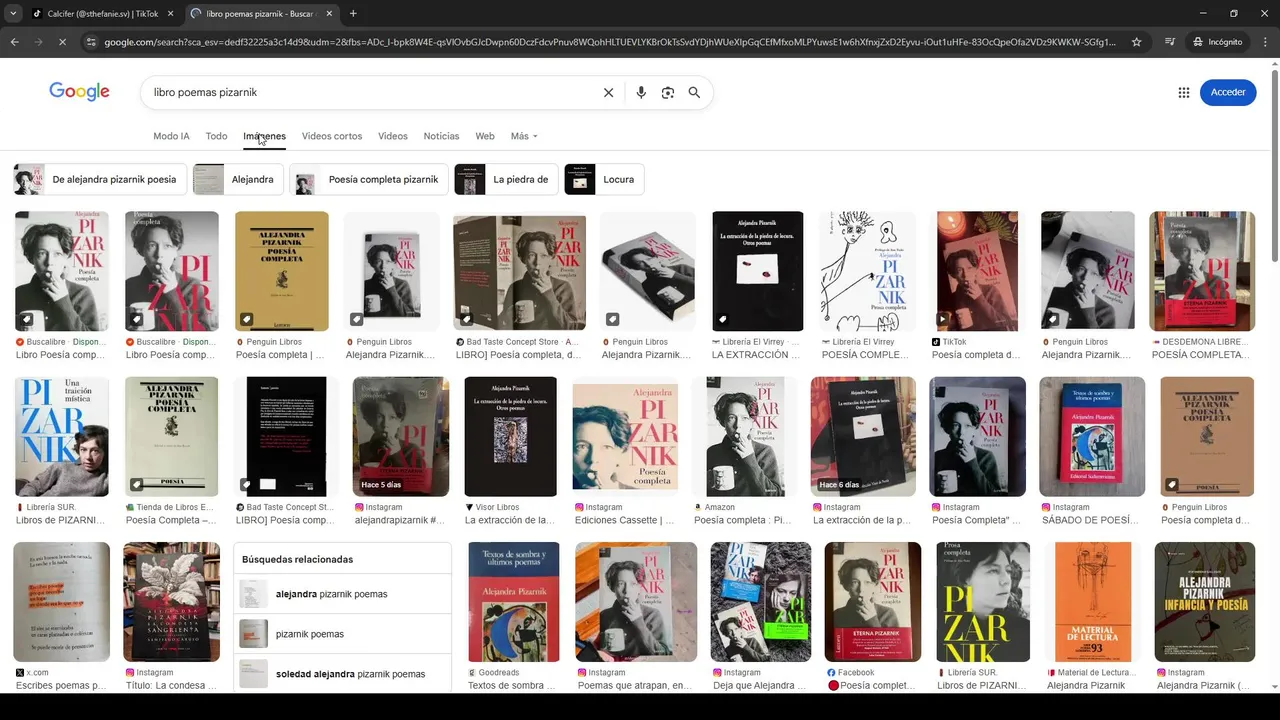Viewport: 1280px width, 720px height.
Task: Open Ediciones Cassette Instagram image
Action: 625,436
